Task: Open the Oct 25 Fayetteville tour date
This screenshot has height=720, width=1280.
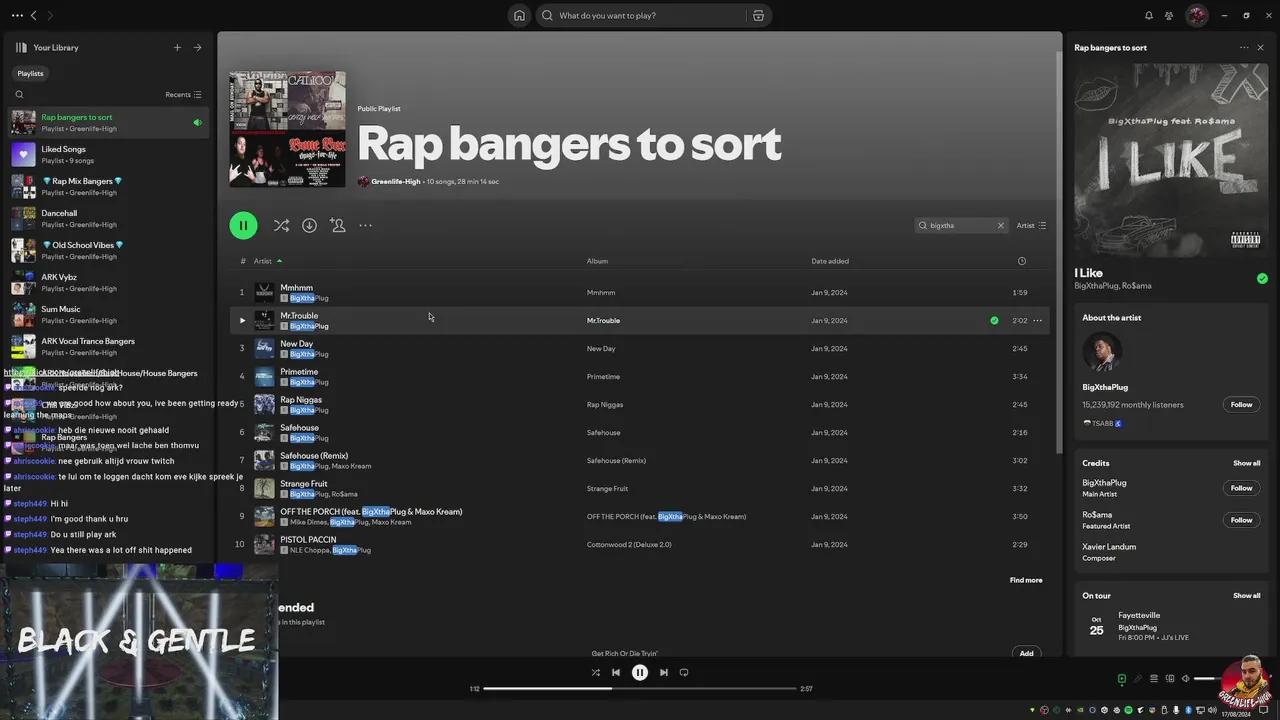Action: pyautogui.click(x=1171, y=626)
